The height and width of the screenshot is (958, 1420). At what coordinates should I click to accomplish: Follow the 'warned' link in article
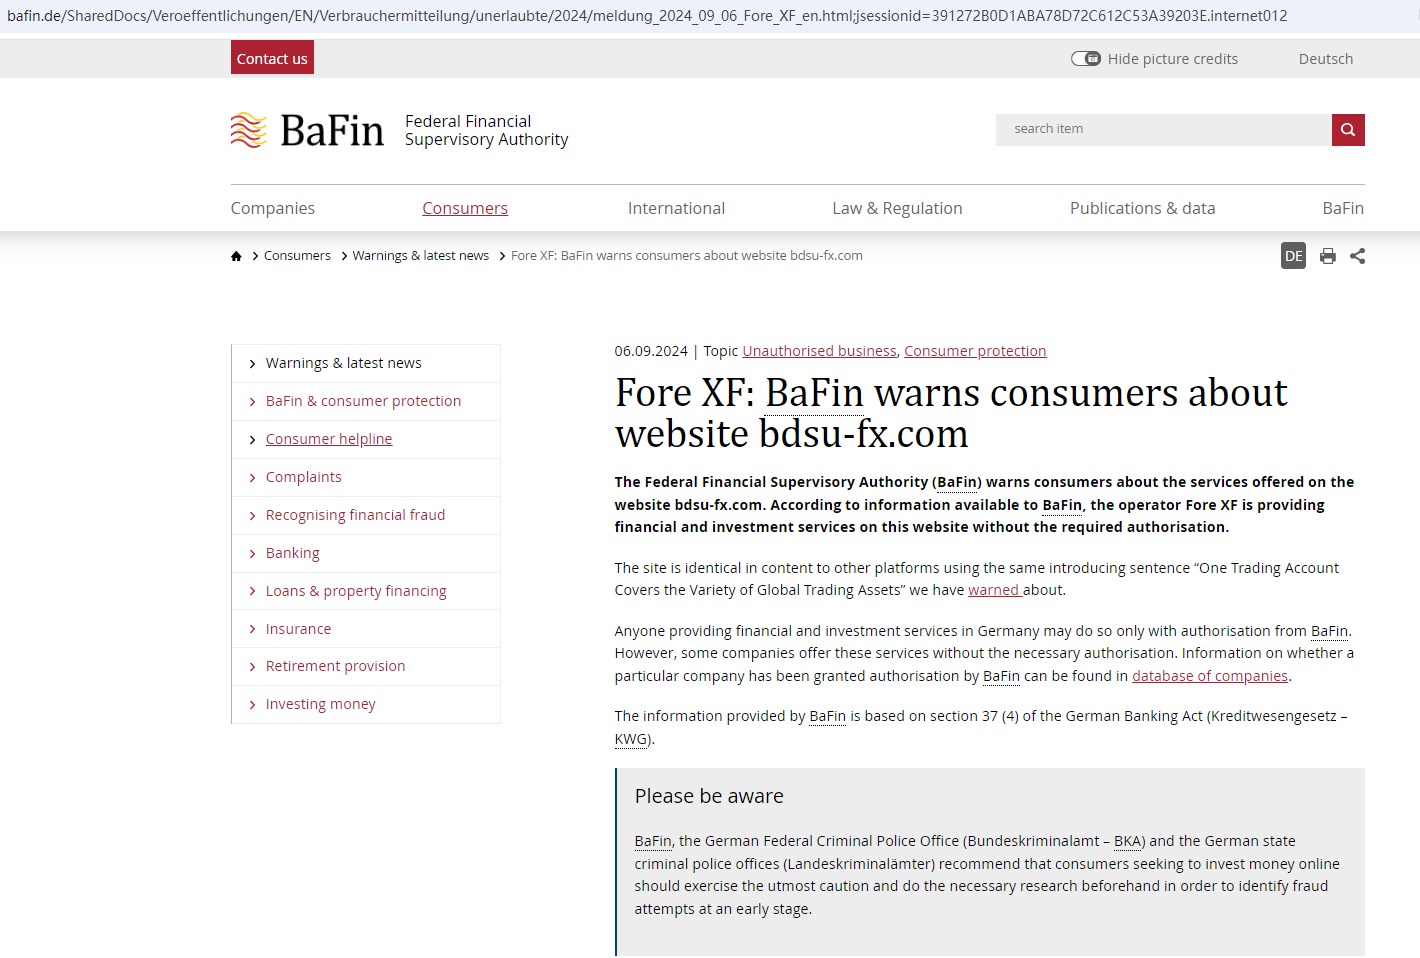(x=993, y=590)
